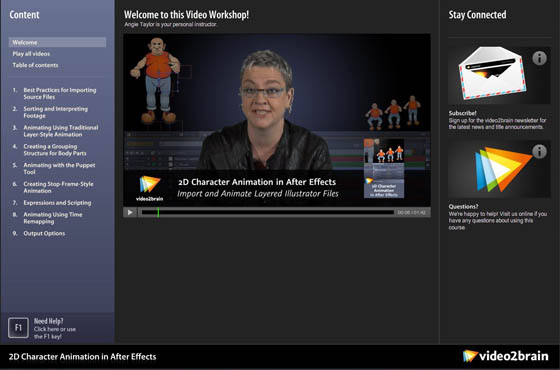
Task: Choose Play all videos in the sidebar
Action: pos(31,54)
